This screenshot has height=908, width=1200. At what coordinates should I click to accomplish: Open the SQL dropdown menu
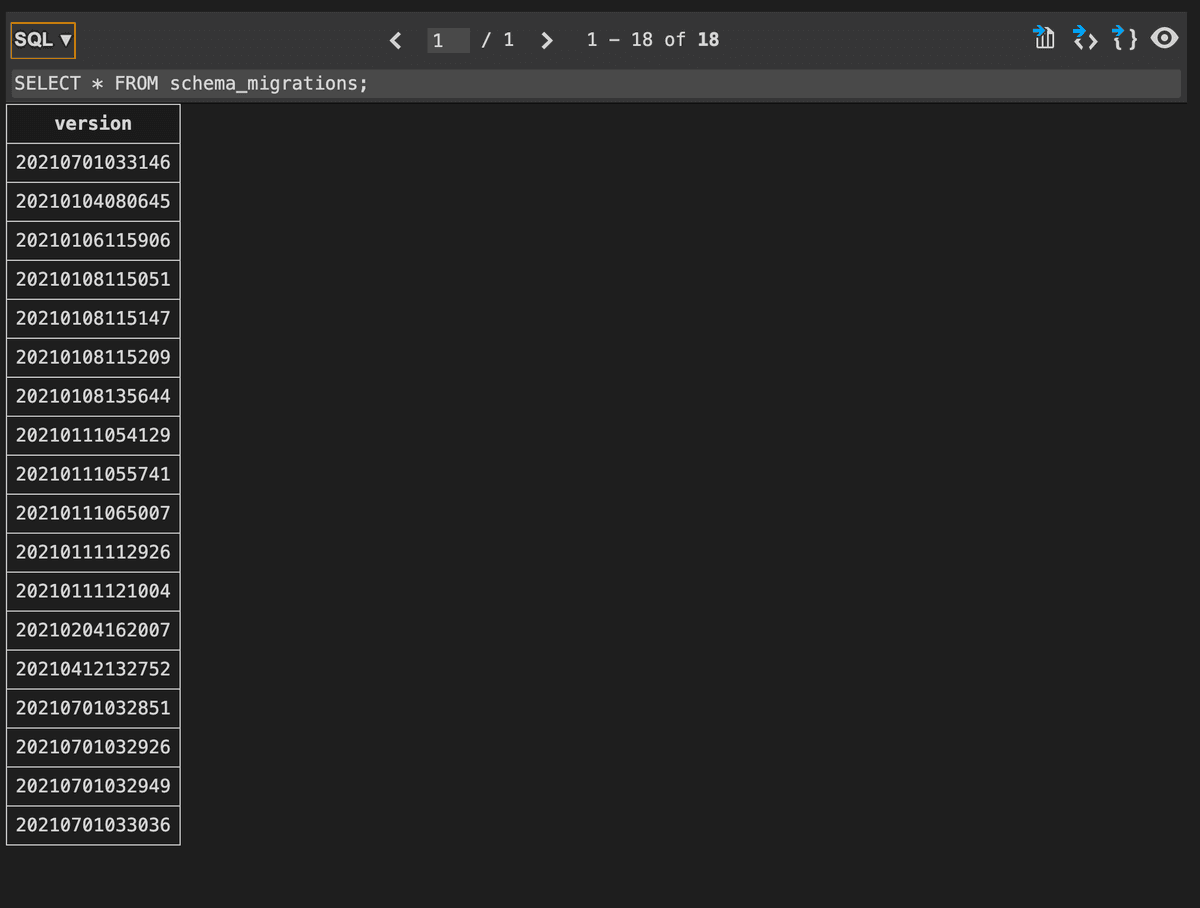[43, 41]
